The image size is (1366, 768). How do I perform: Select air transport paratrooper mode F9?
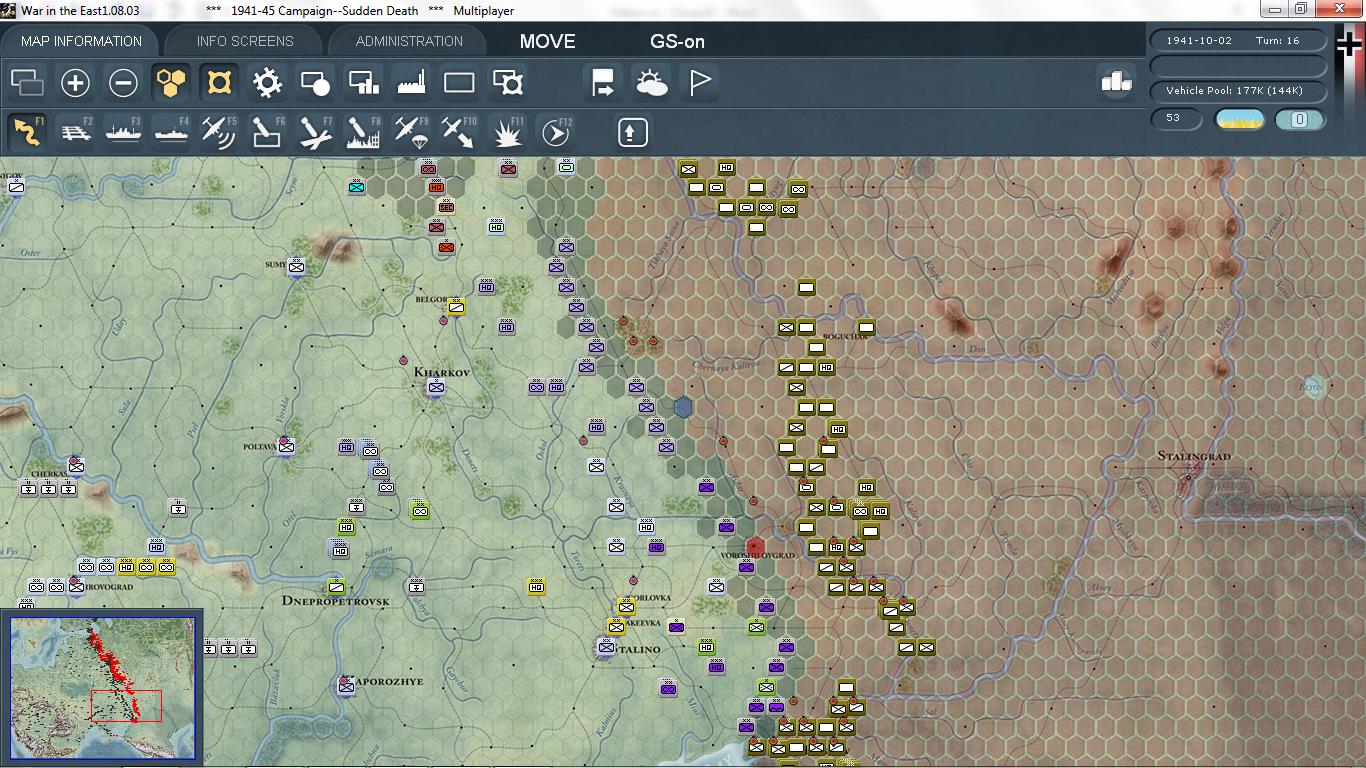click(x=411, y=132)
